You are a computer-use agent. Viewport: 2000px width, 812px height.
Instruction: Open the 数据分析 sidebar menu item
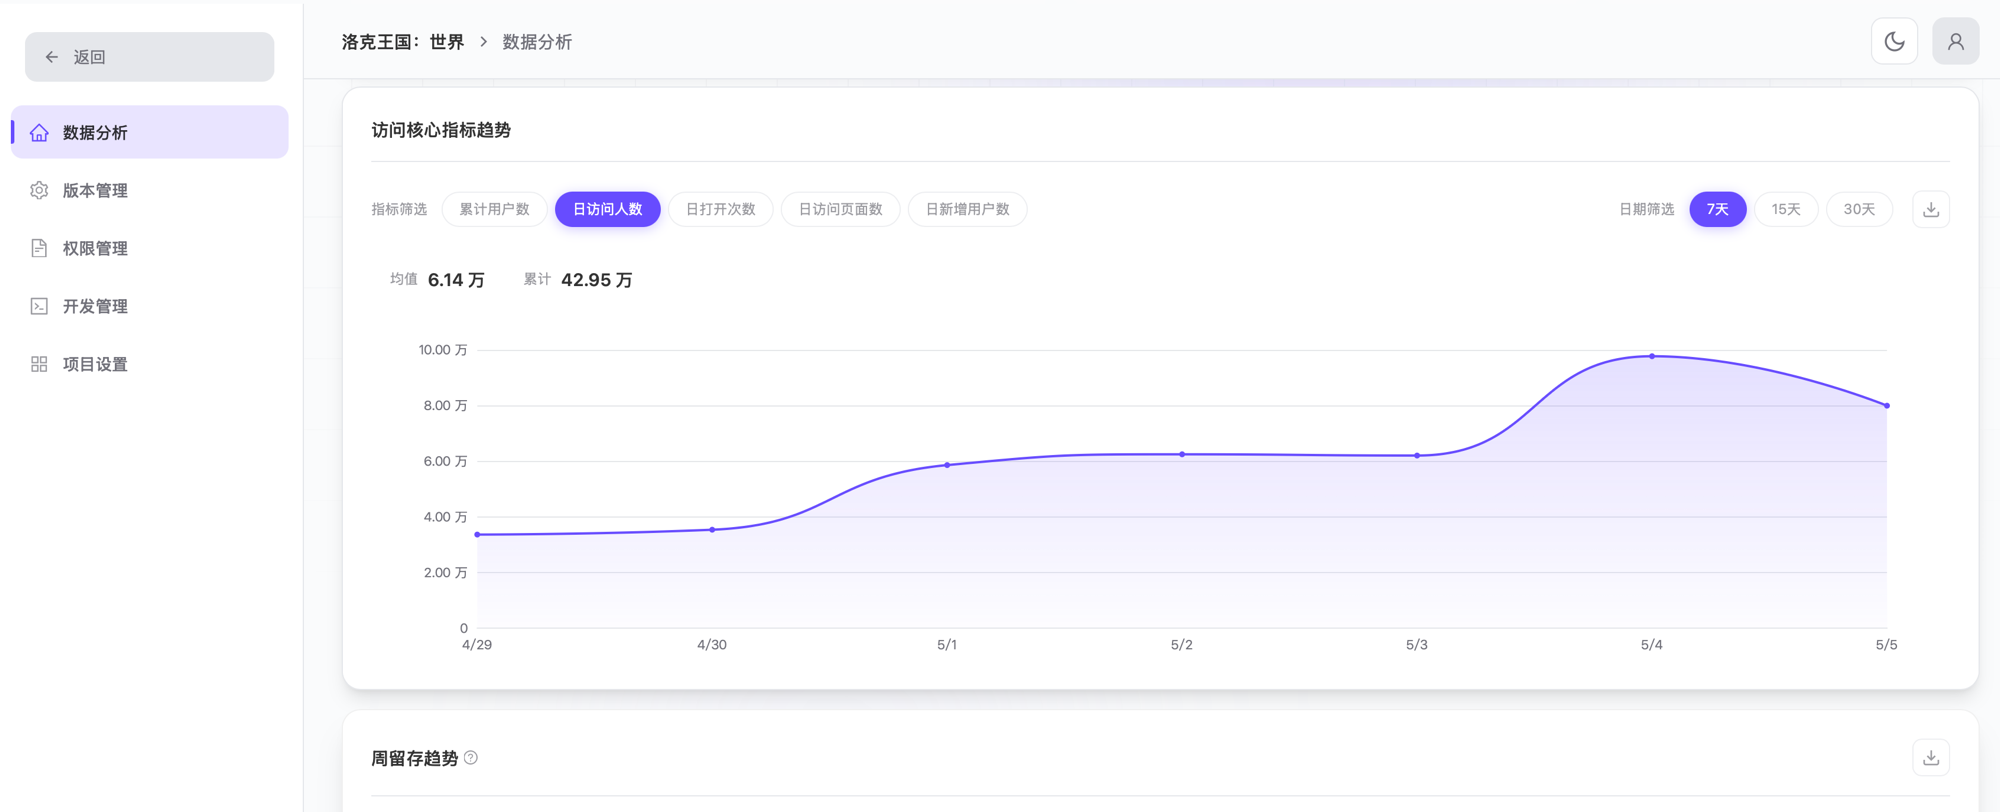pos(150,132)
